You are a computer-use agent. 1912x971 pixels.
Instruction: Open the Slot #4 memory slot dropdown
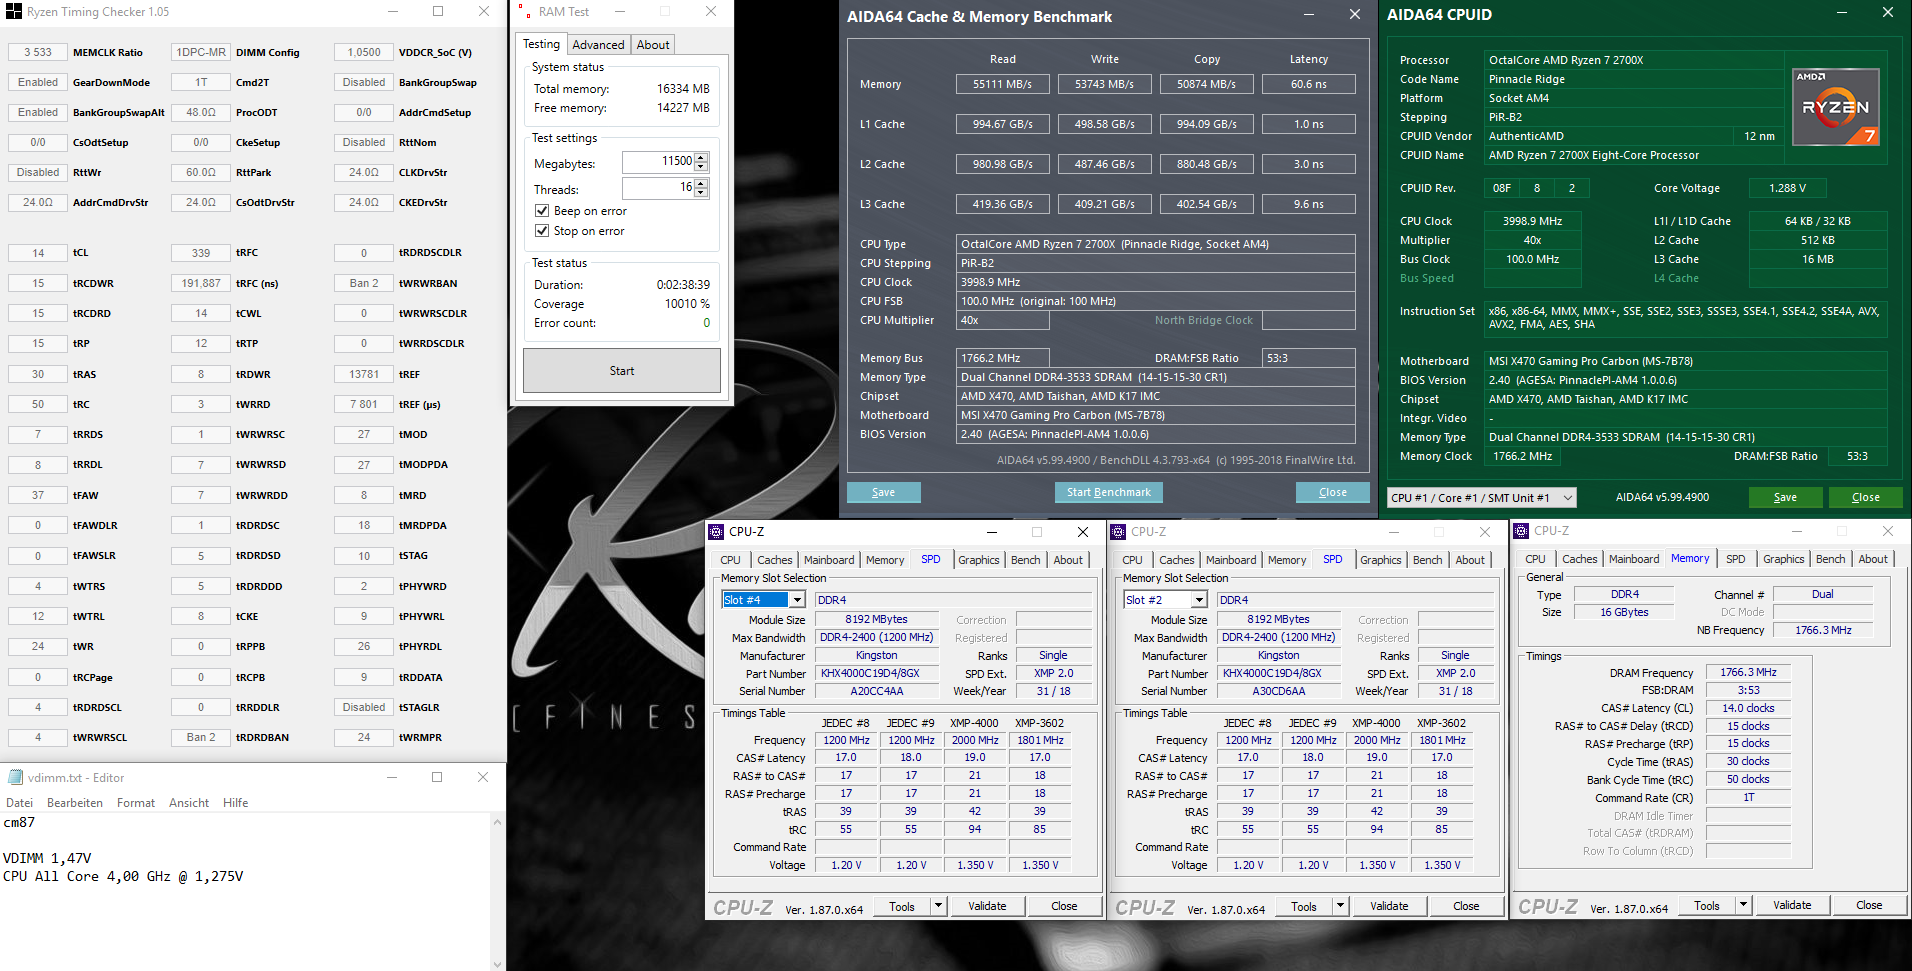797,599
